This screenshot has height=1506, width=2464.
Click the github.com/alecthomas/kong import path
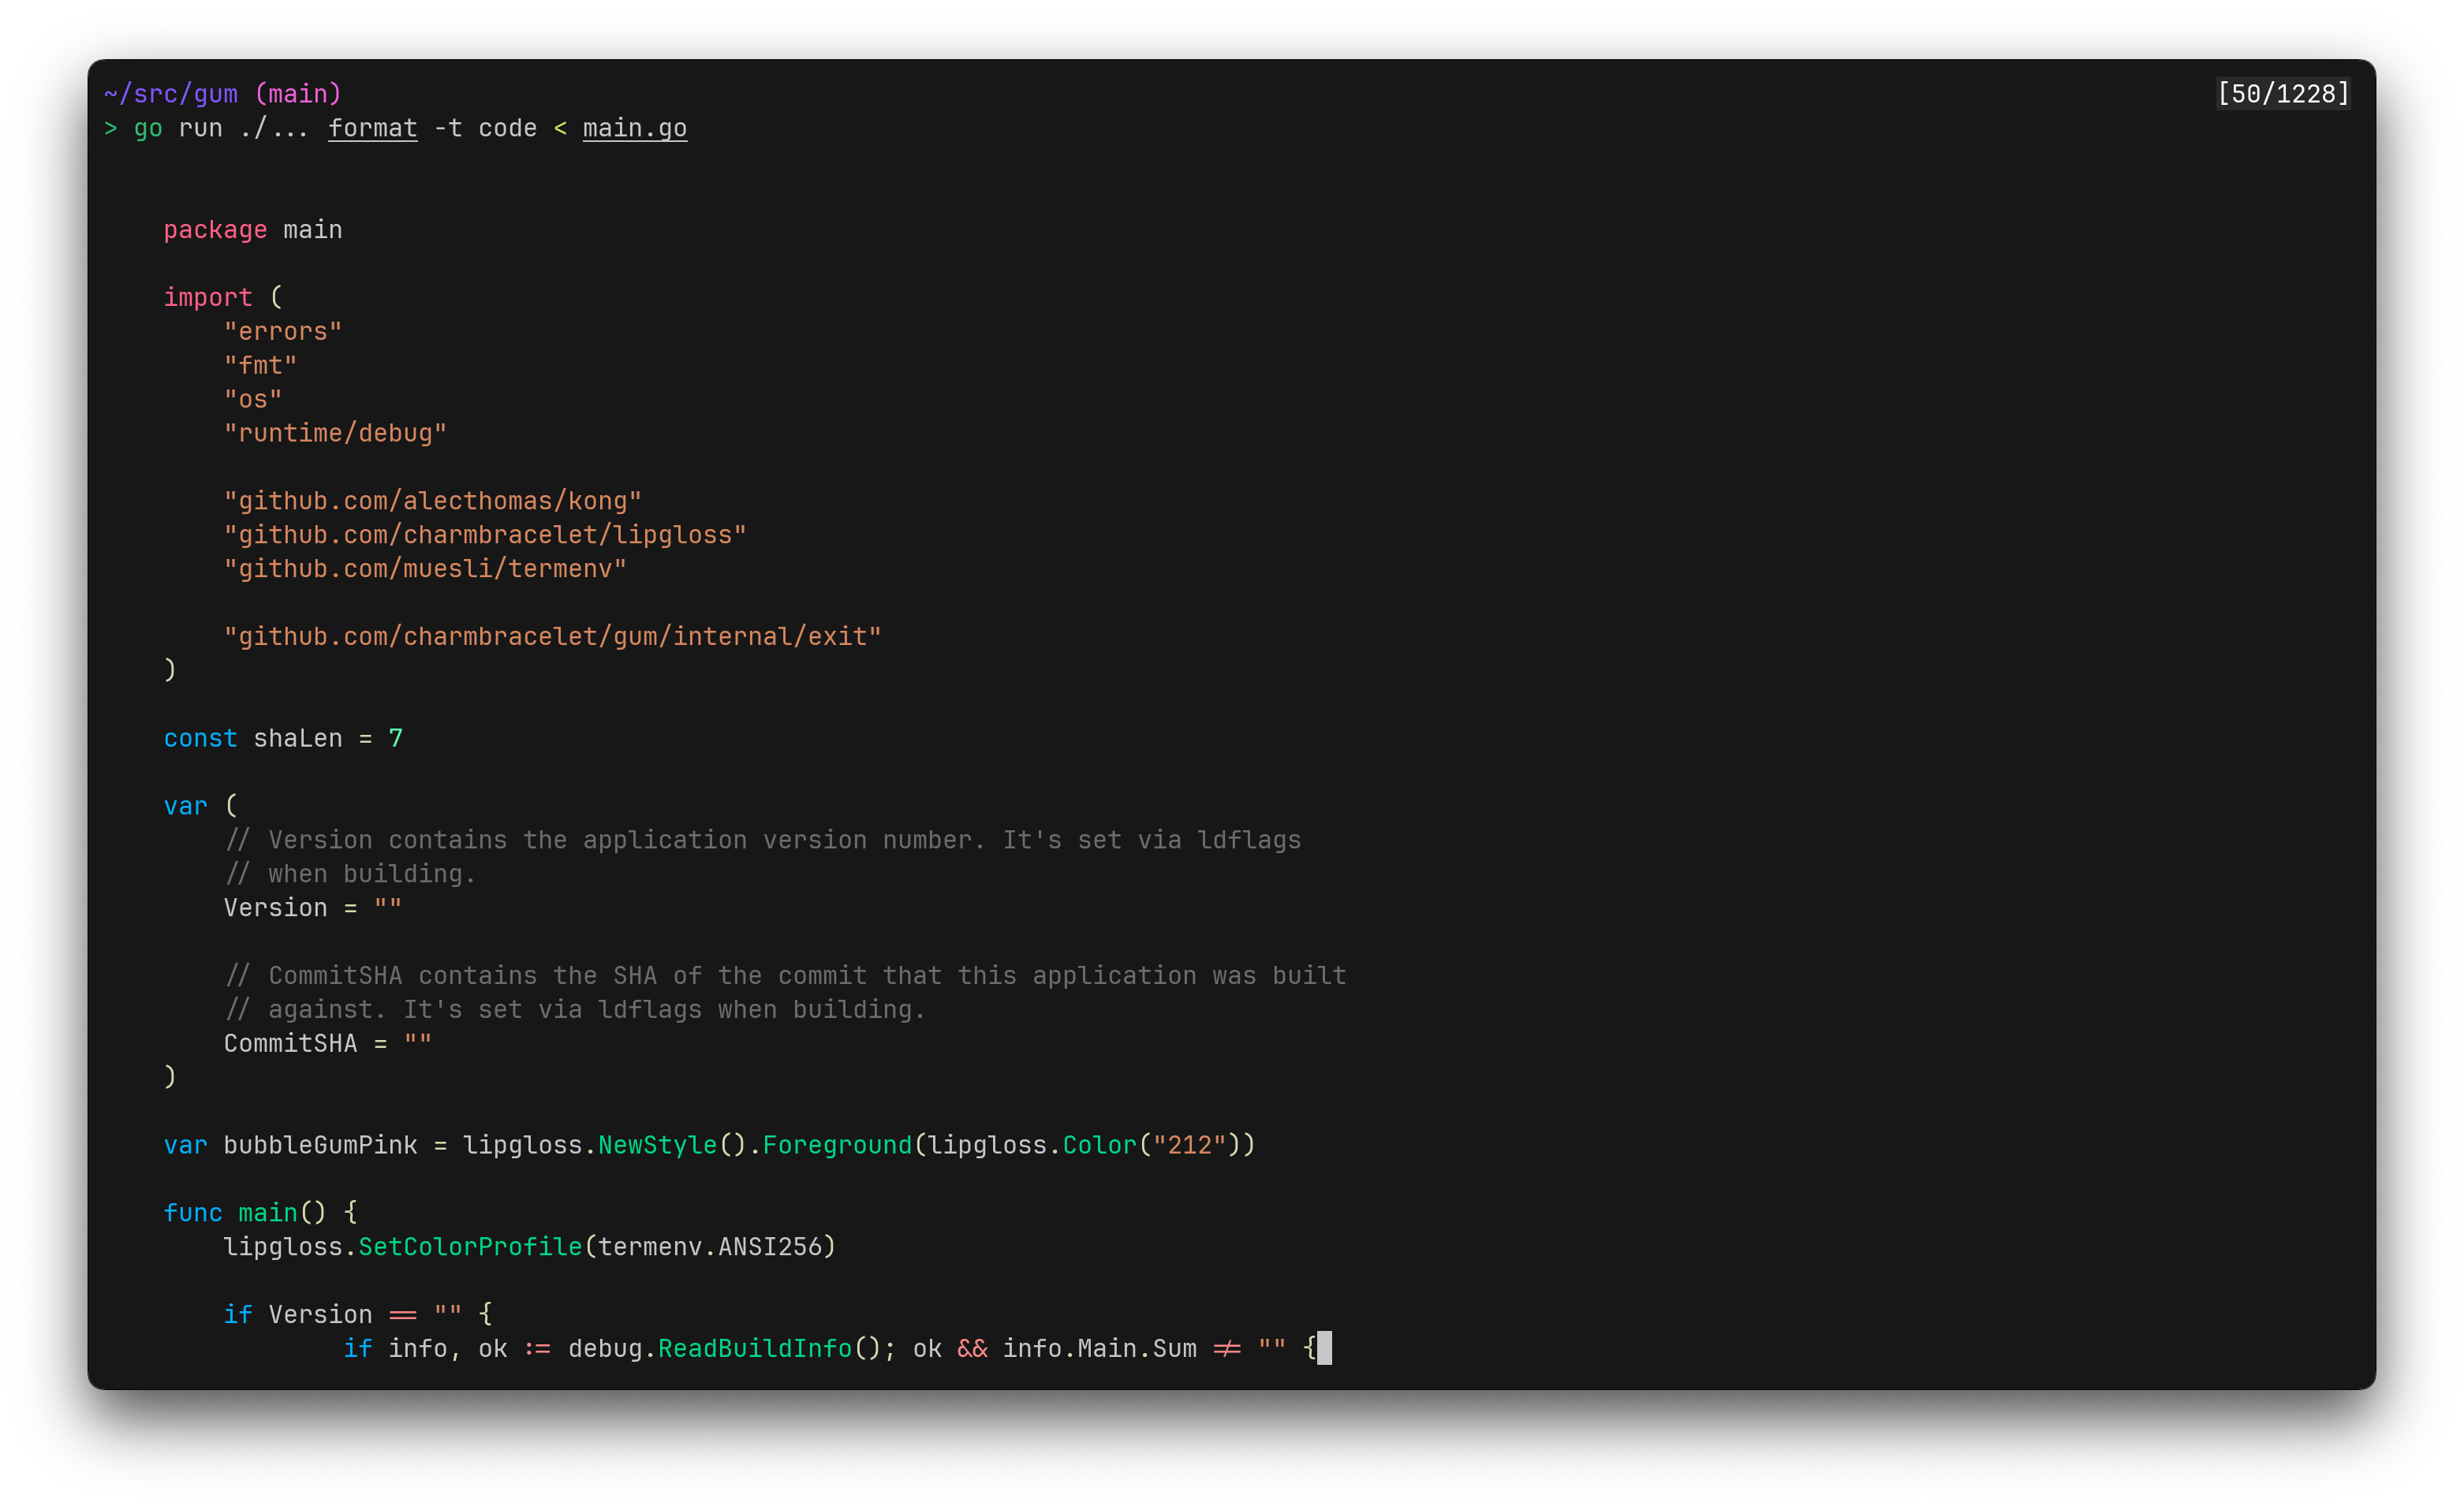point(432,500)
